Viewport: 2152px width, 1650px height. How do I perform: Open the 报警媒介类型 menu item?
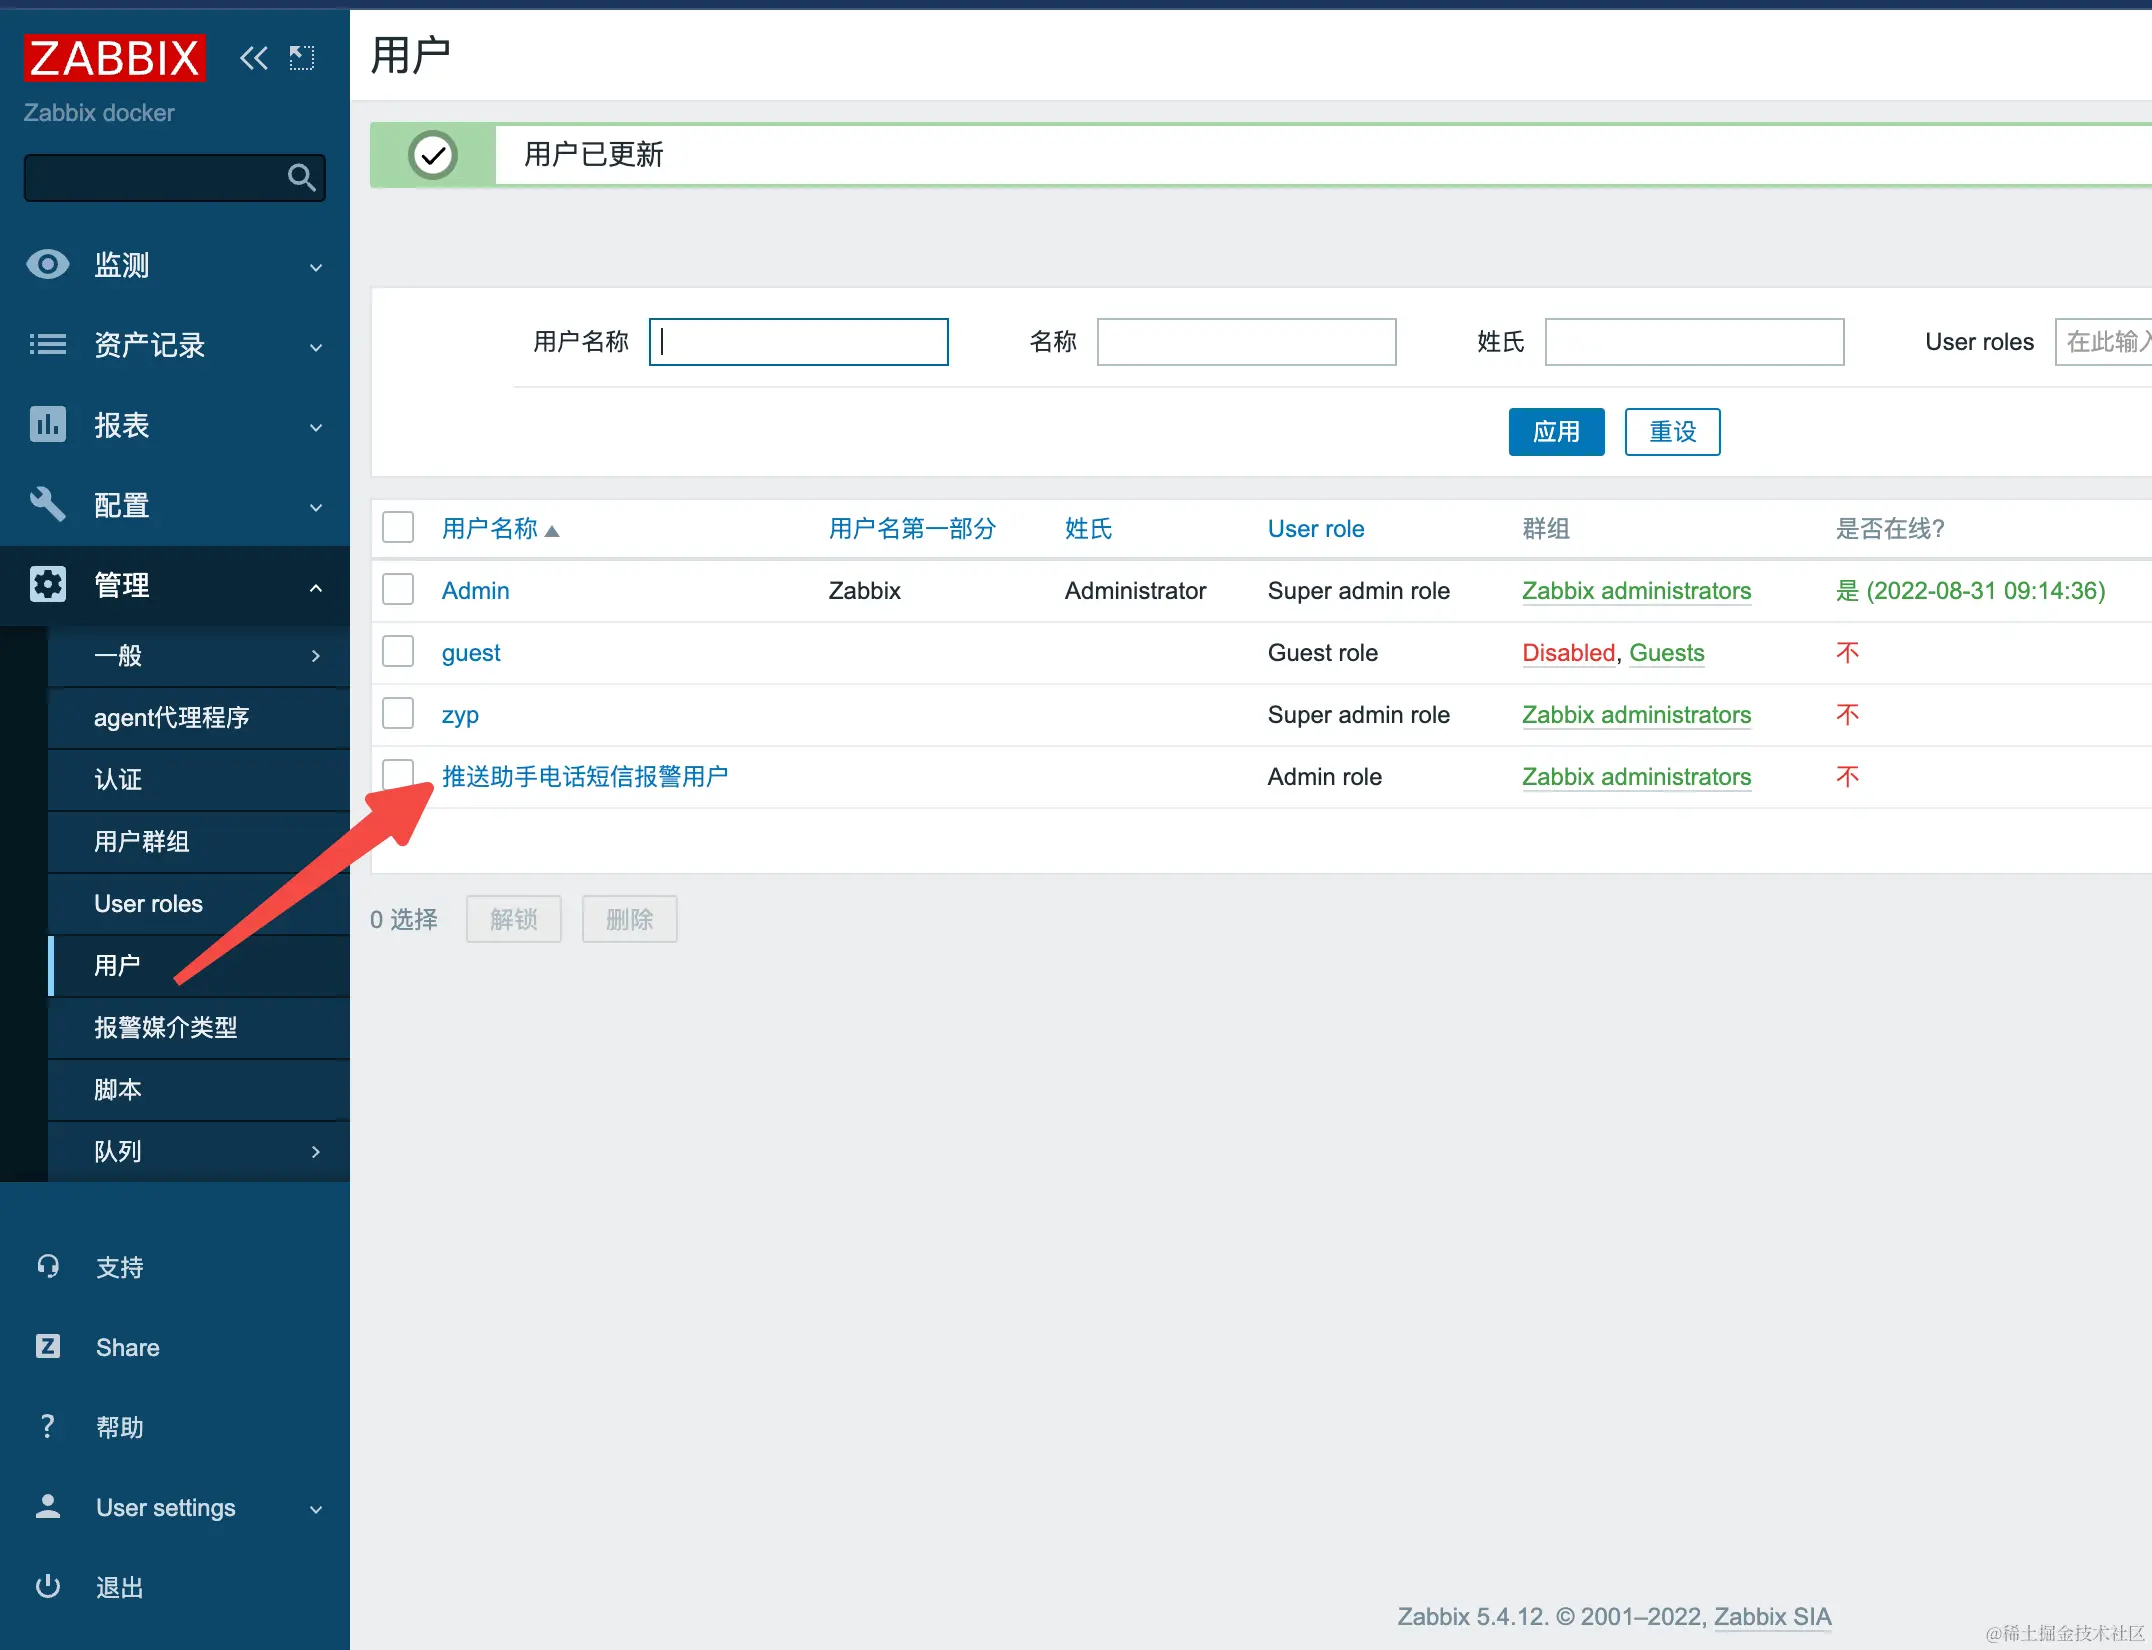(166, 1028)
